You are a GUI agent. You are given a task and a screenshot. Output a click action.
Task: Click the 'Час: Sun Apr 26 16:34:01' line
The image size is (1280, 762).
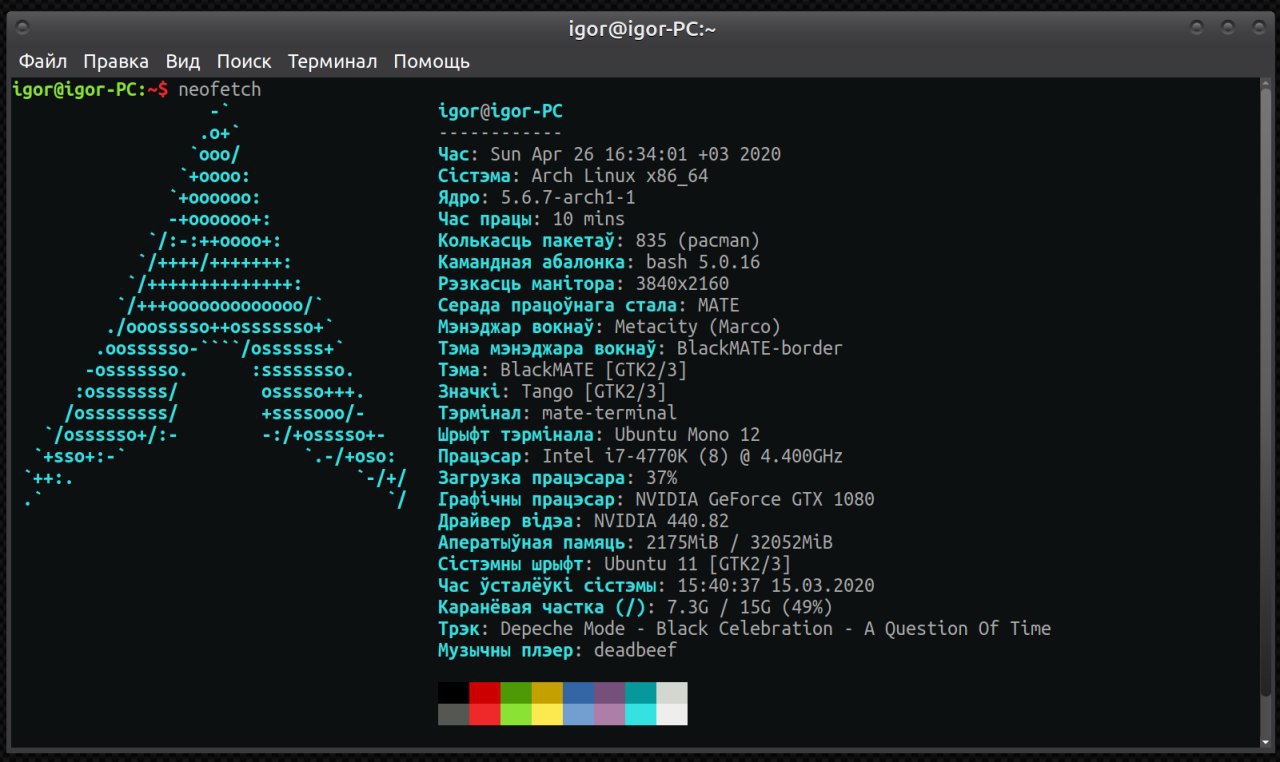point(609,154)
